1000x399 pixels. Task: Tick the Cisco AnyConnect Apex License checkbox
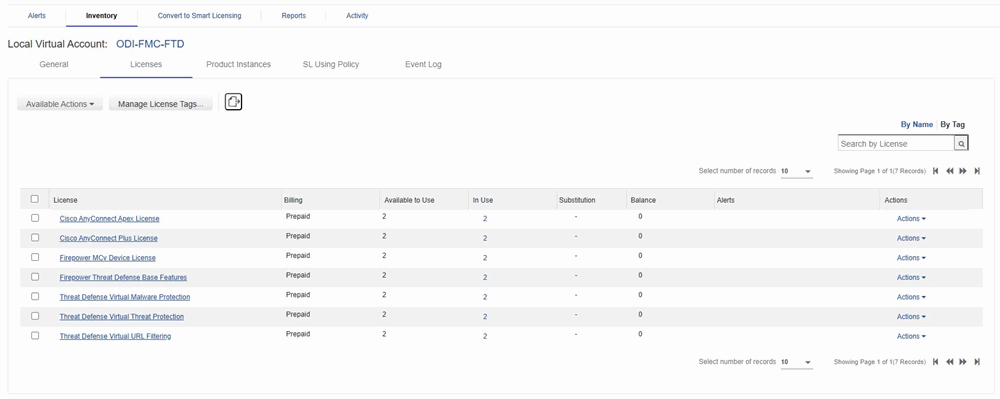click(35, 218)
